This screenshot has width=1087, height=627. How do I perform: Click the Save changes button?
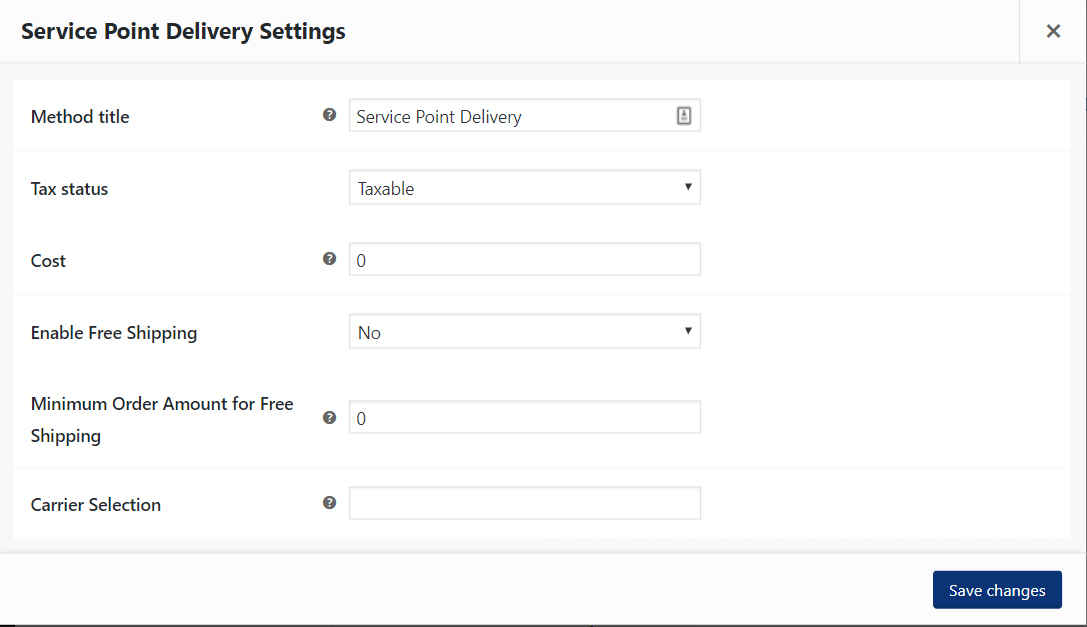[x=997, y=590]
